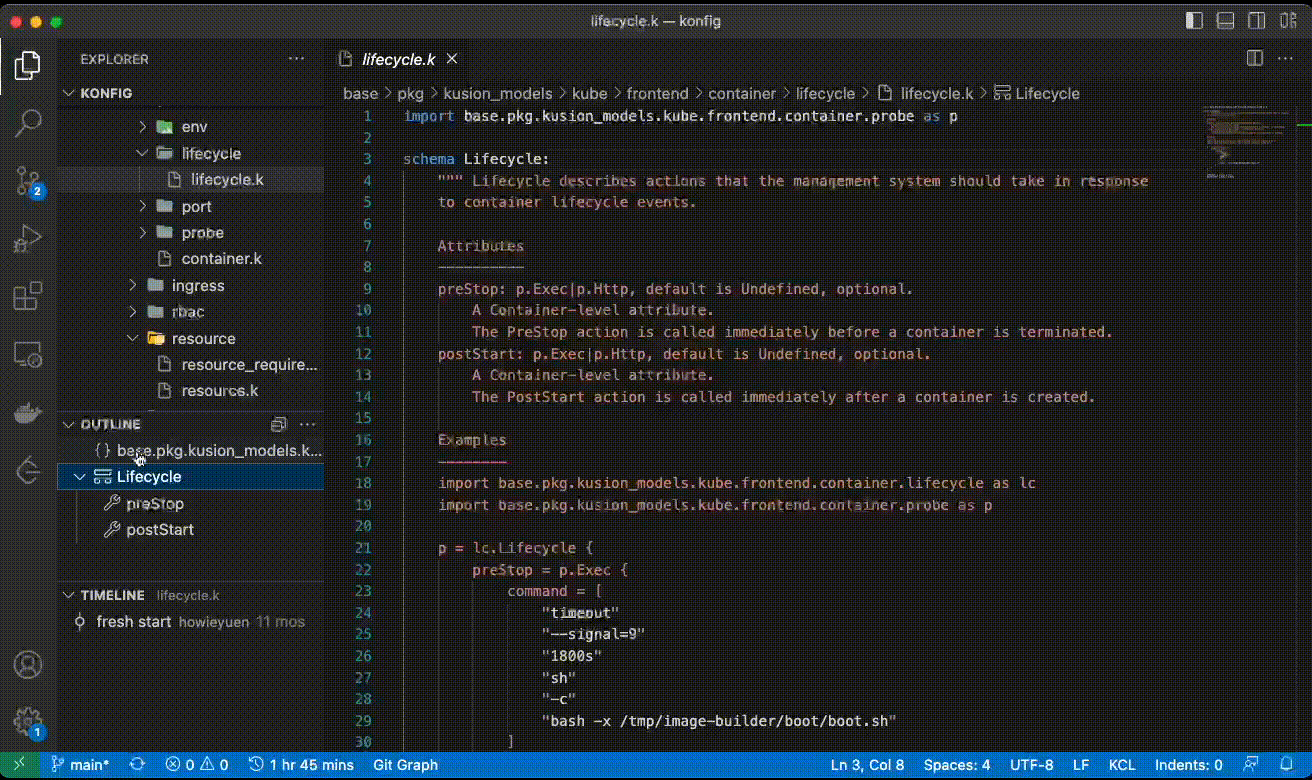The image size is (1312, 780).
Task: Collapse Lifecycle in the Outline panel
Action: point(80,477)
